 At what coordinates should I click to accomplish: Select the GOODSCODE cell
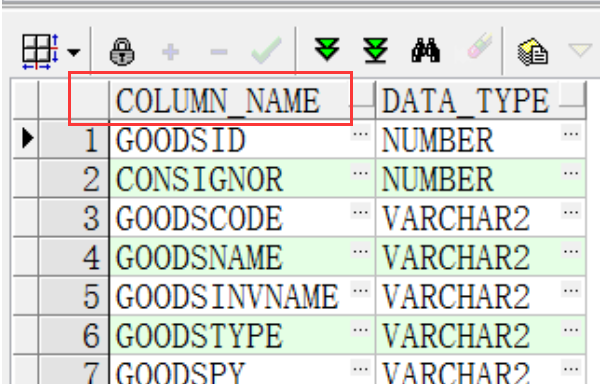tap(242, 218)
